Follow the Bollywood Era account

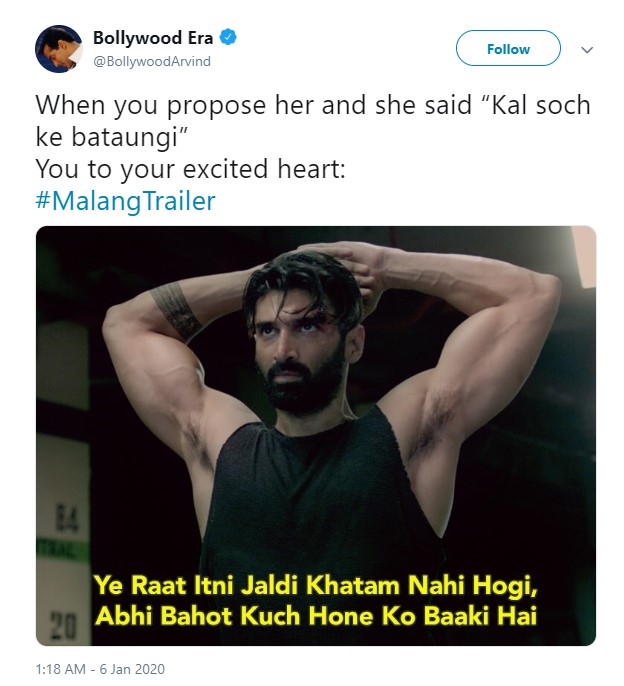[x=508, y=48]
